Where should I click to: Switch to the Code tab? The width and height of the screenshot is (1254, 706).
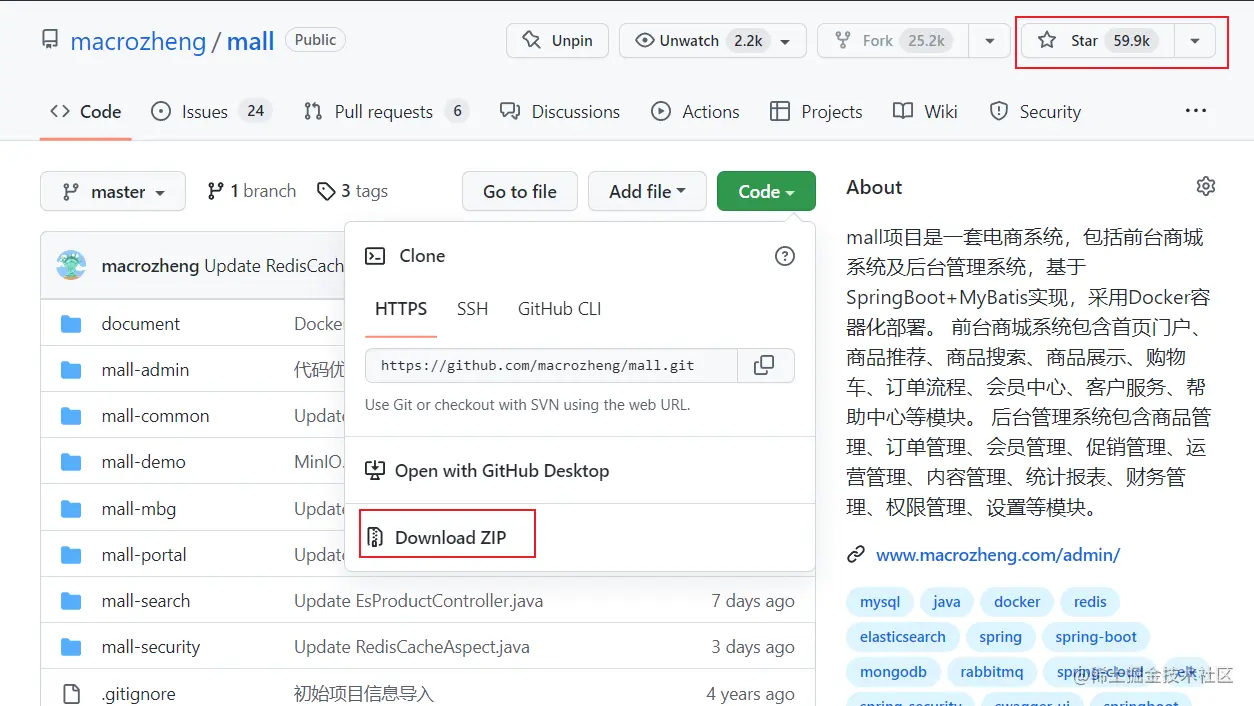point(86,111)
